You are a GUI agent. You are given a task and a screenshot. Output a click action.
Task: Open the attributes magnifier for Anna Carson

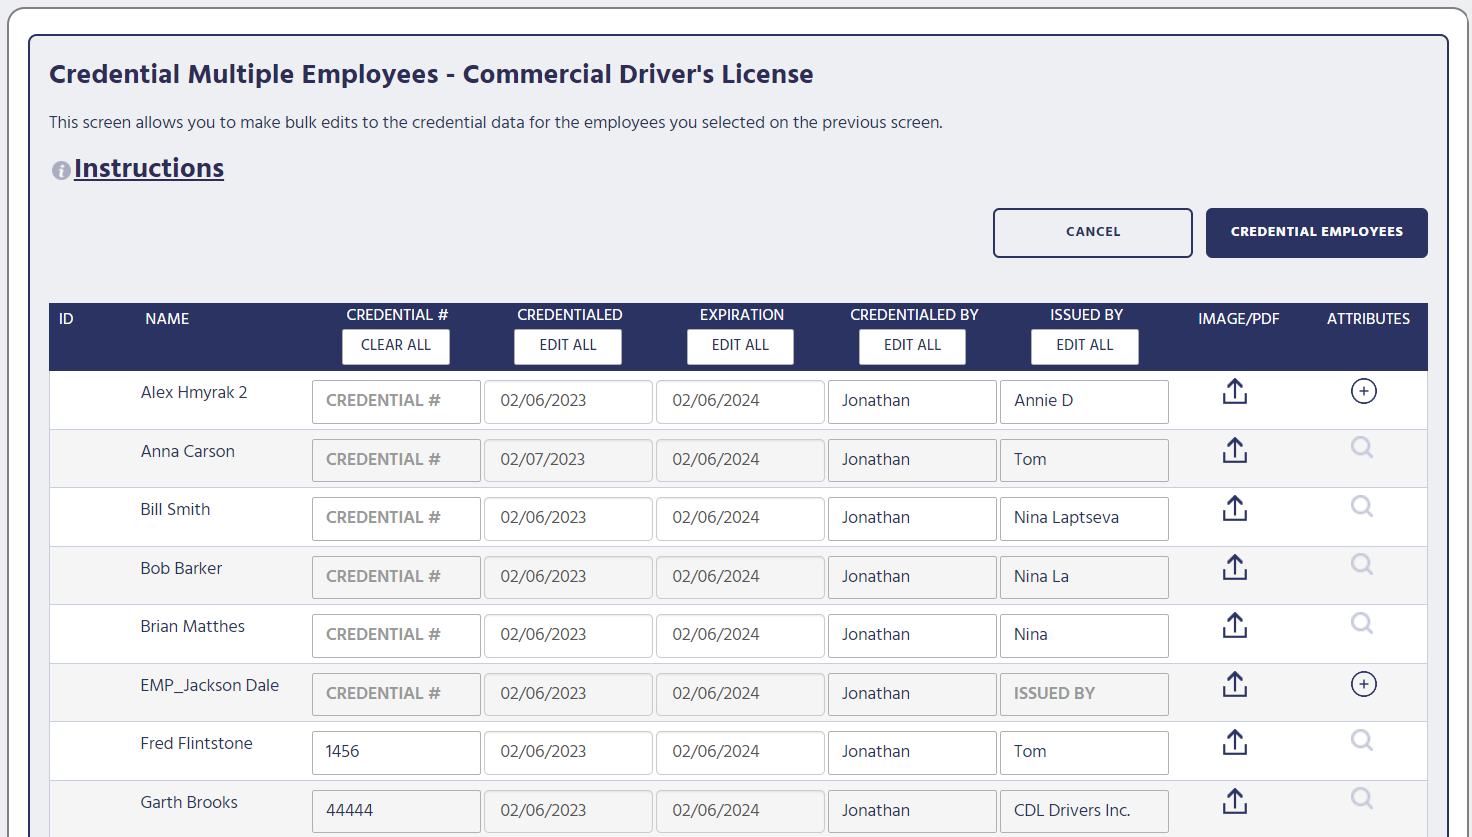point(1361,447)
